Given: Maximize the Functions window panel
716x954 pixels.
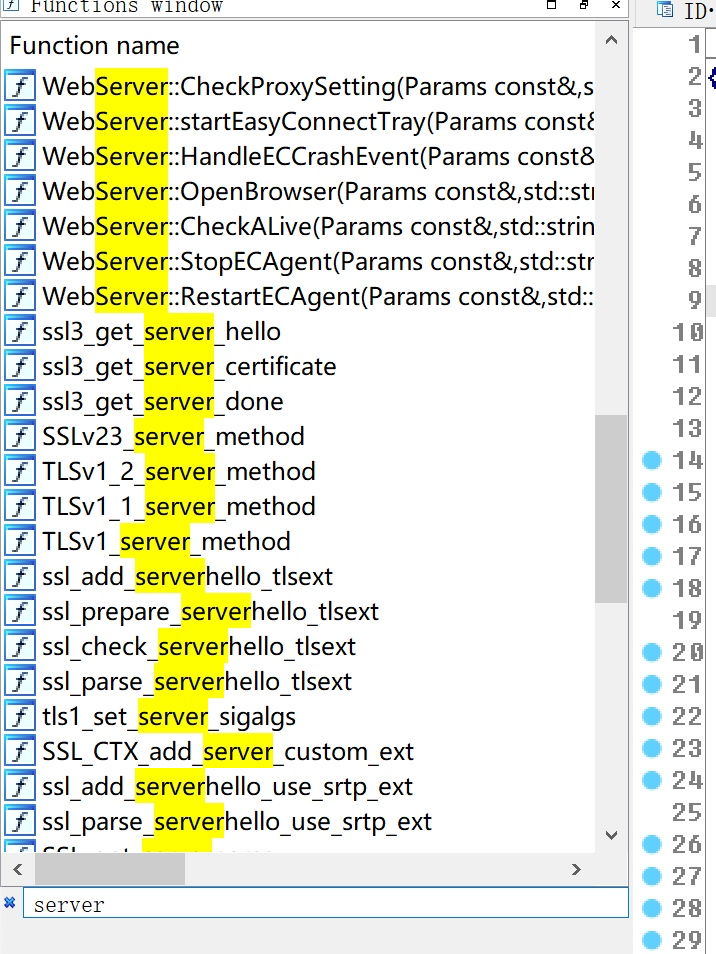Looking at the screenshot, I should pyautogui.click(x=551, y=5).
